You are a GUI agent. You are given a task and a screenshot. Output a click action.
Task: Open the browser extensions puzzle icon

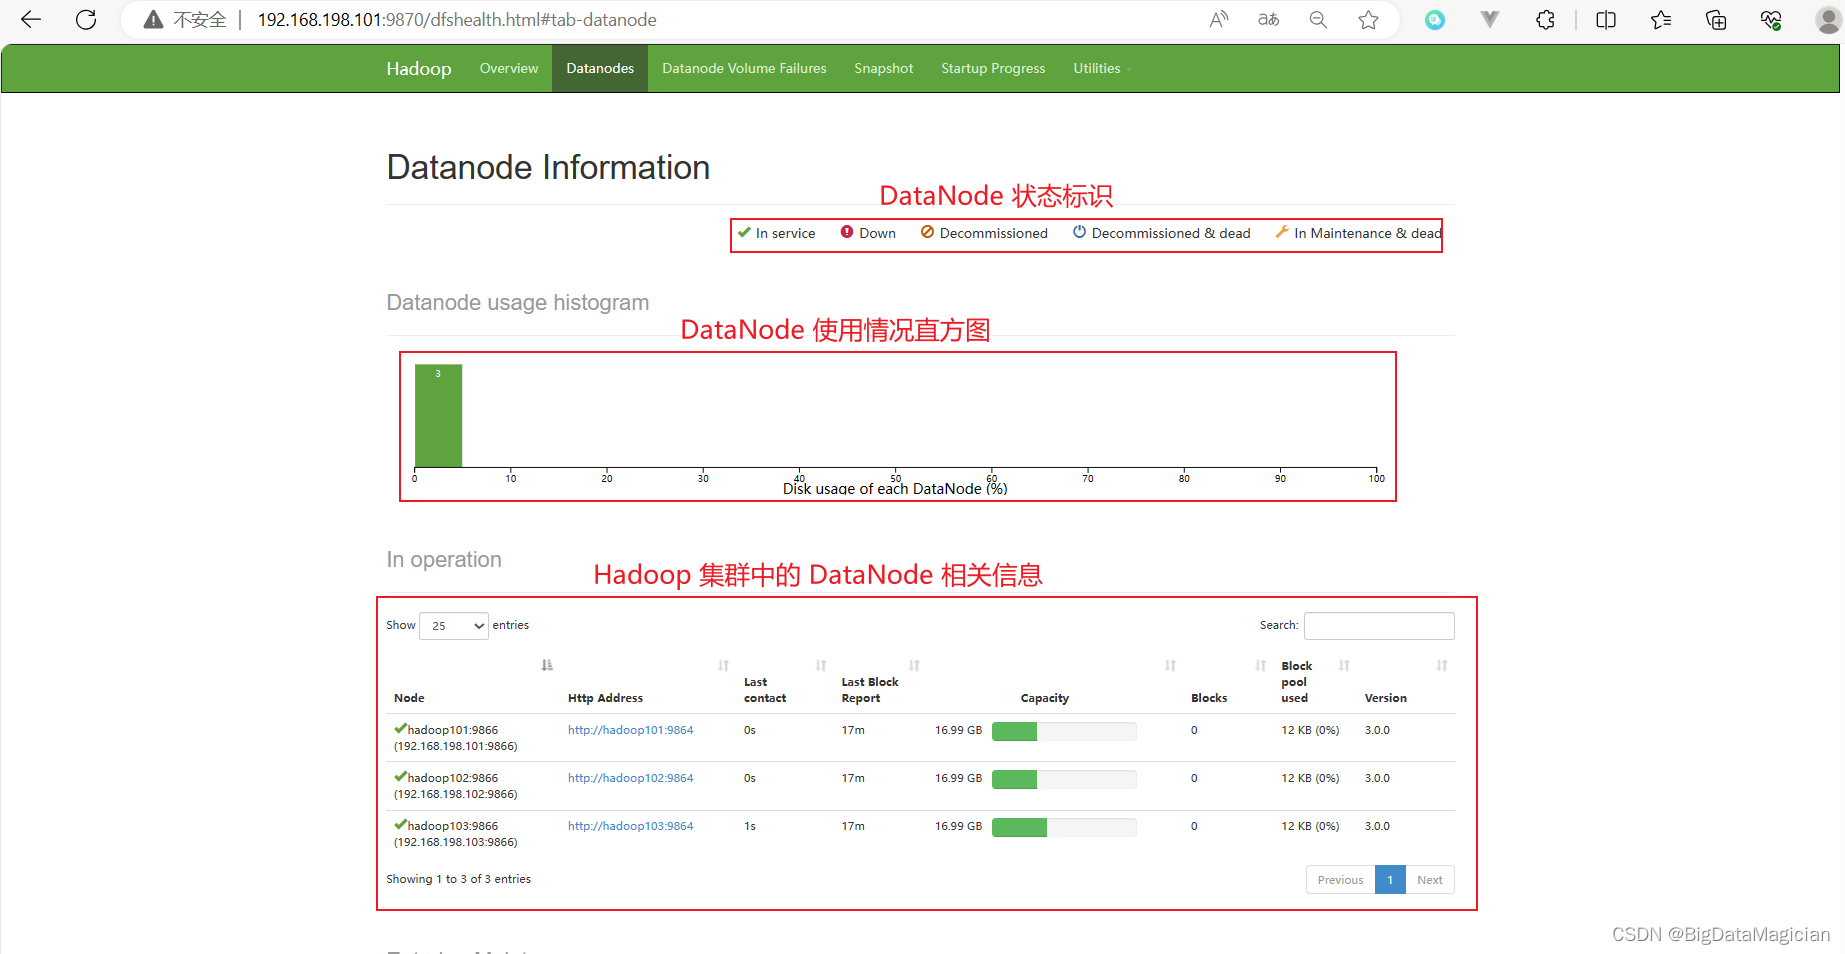[x=1545, y=20]
